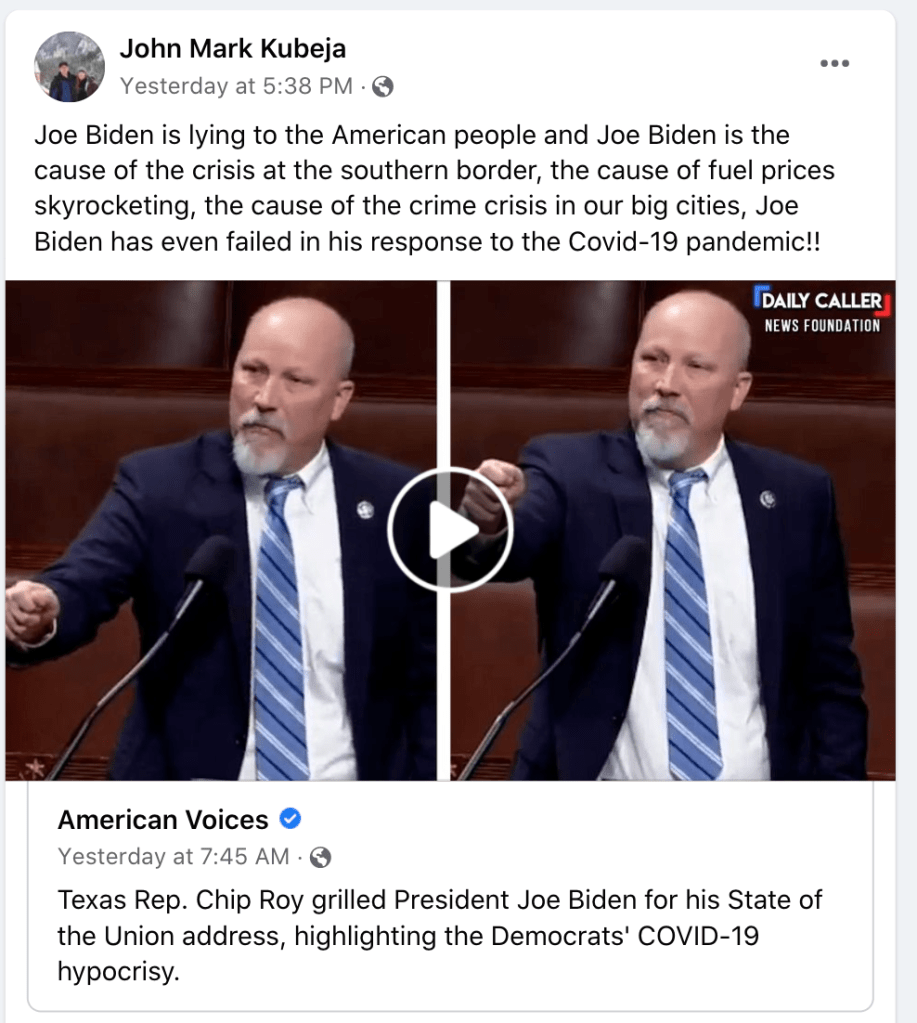Open John Mark Kubeja's profile picture
Viewport: 917px width, 1023px height.
[x=69, y=67]
